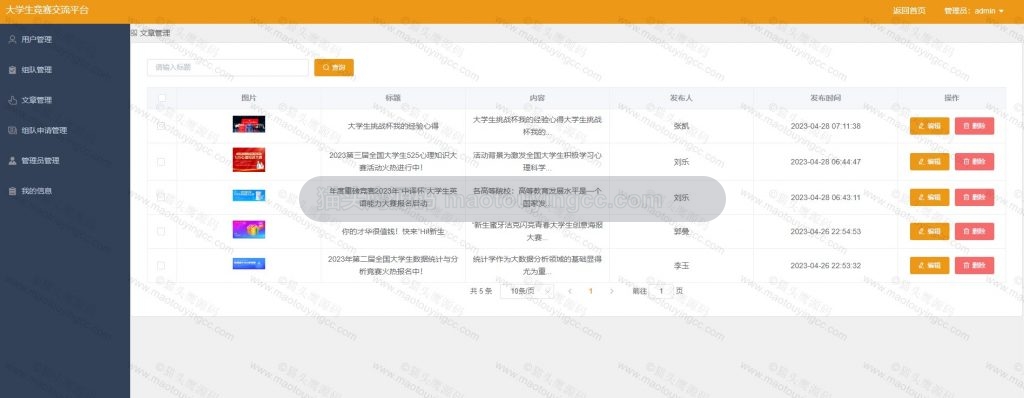
Task: Edit the article posted by 李玉
Action: (929, 265)
